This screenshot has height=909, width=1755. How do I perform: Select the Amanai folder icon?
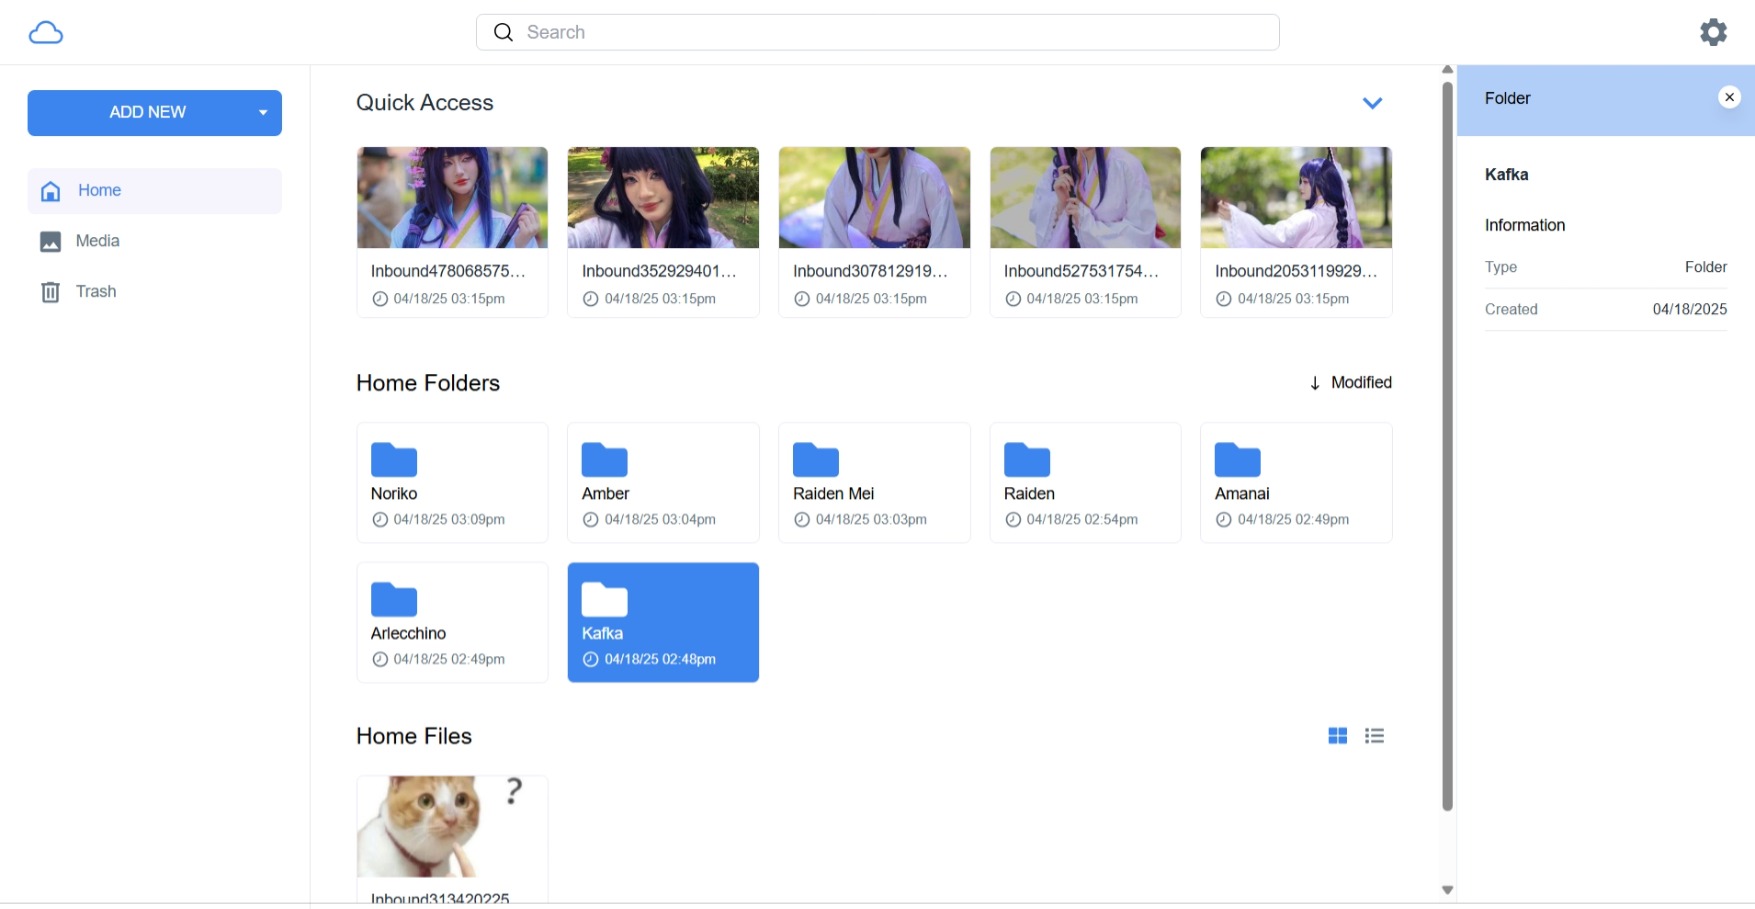tap(1237, 460)
